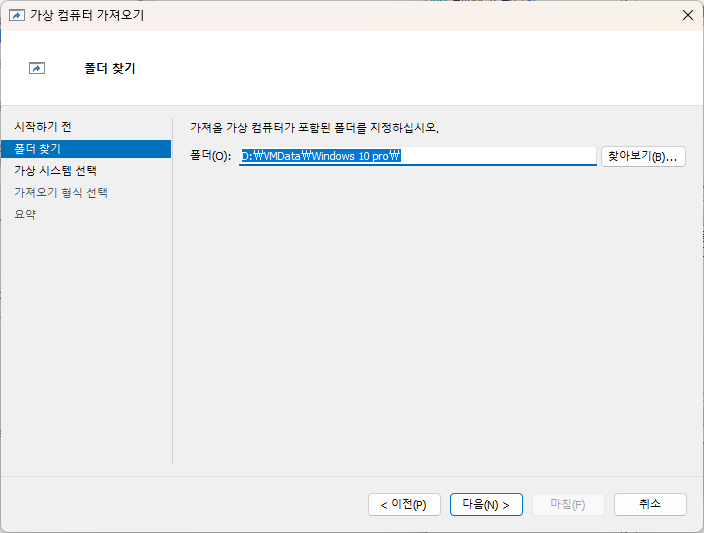Click the title text 가상 컴퓨터 가져오기
This screenshot has height=533, width=704.
click(87, 15)
